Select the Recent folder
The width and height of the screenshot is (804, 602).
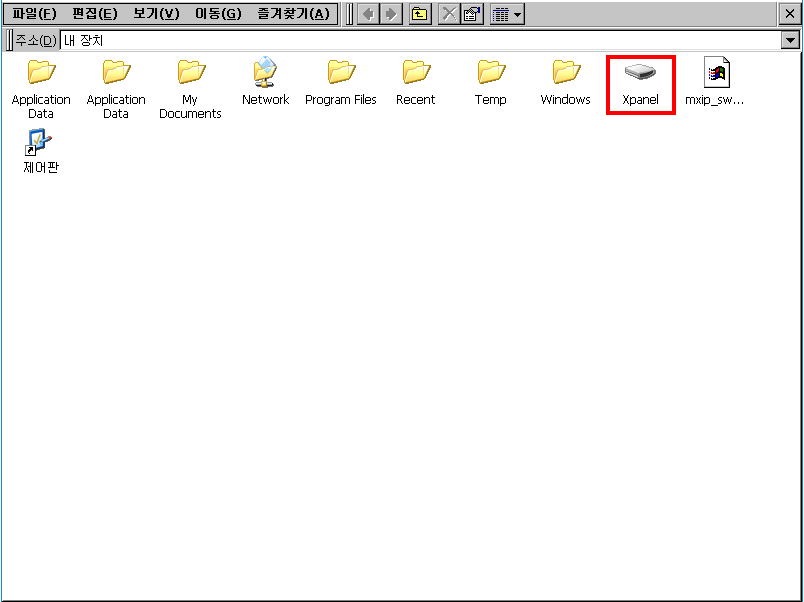pyautogui.click(x=415, y=82)
